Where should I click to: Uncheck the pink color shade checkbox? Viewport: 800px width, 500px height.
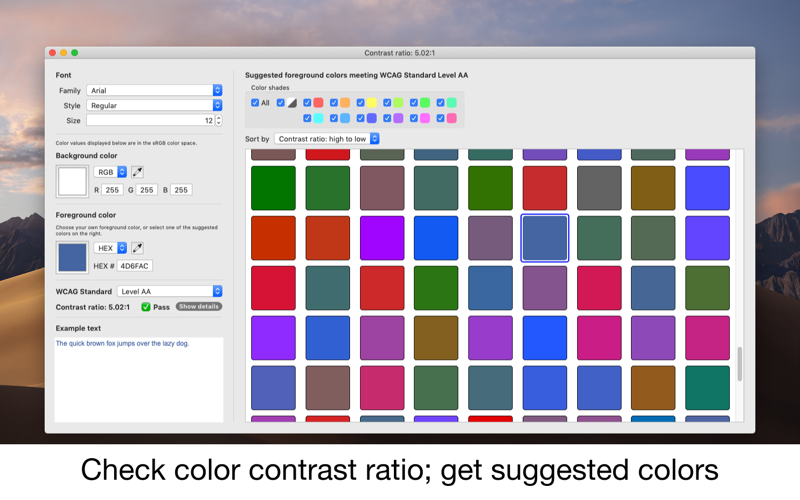(441, 118)
